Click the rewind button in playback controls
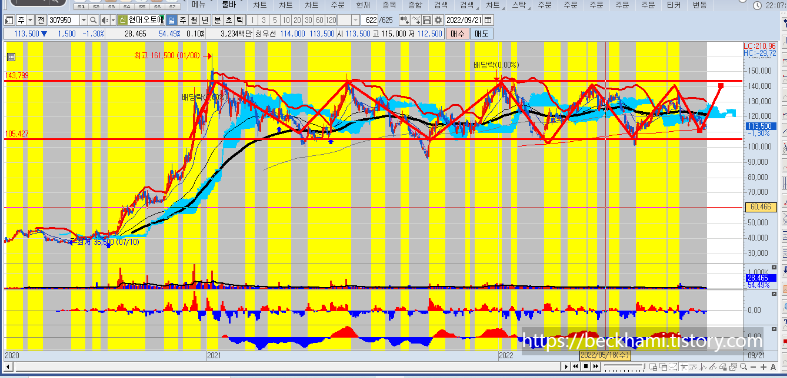Image resolution: width=787 pixels, height=378 pixels. (x=576, y=366)
